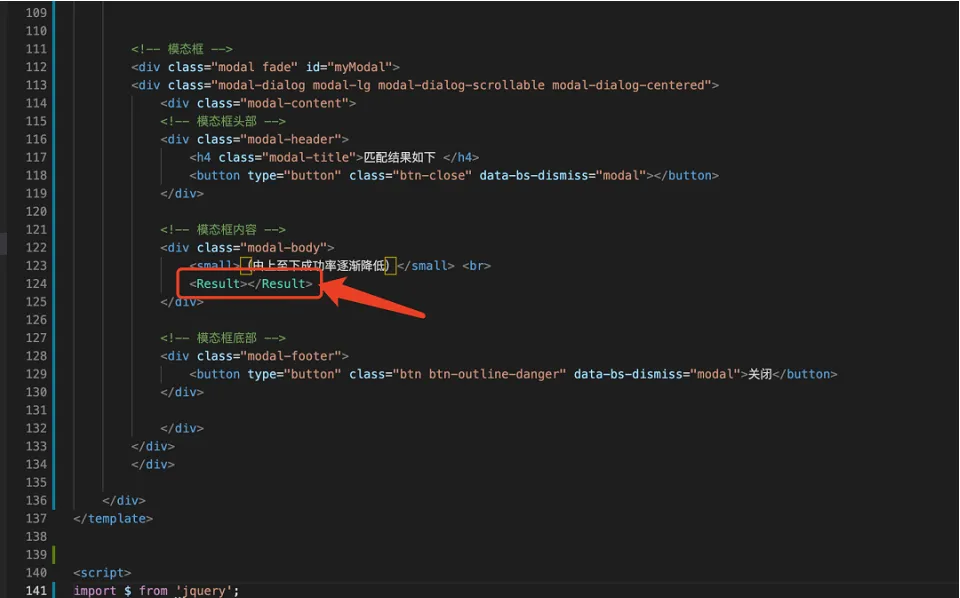Click the "modal-content" class value
This screenshot has width=960, height=598.
[294, 103]
